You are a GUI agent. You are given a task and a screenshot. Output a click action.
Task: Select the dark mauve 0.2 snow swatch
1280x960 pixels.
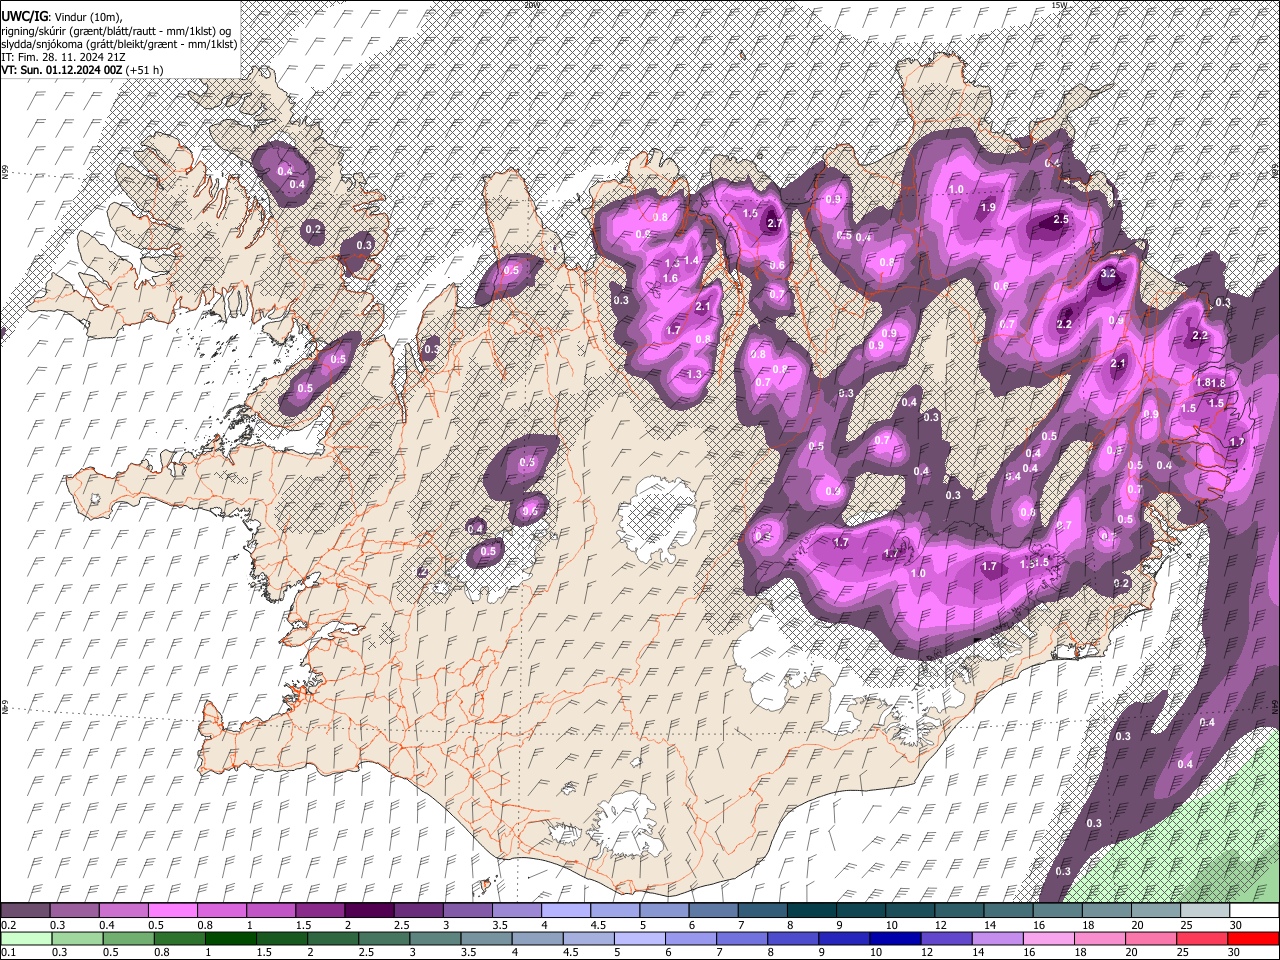pyautogui.click(x=25, y=910)
